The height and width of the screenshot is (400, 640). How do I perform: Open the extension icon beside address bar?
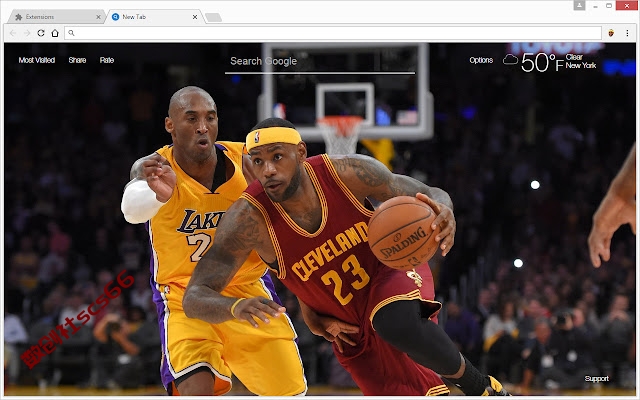point(611,33)
